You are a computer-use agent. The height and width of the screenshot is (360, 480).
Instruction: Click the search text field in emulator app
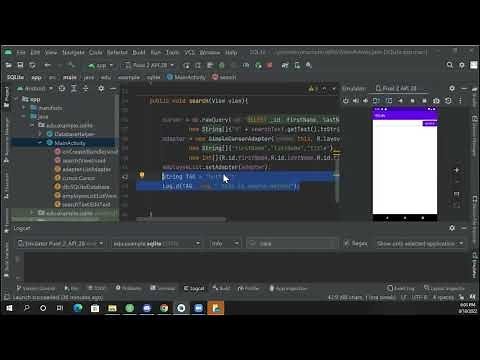(x=398, y=124)
